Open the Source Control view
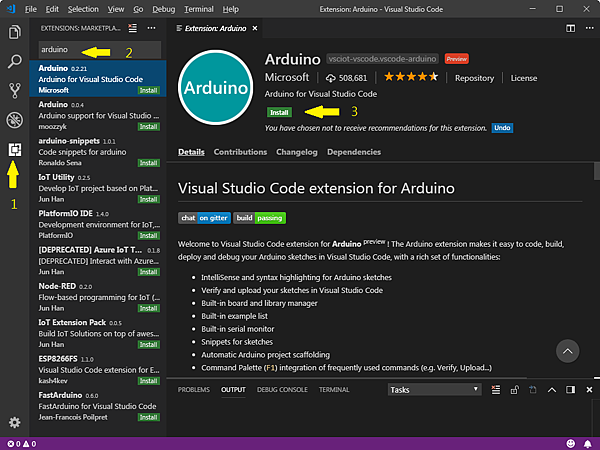This screenshot has height=450, width=600. pyautogui.click(x=14, y=91)
